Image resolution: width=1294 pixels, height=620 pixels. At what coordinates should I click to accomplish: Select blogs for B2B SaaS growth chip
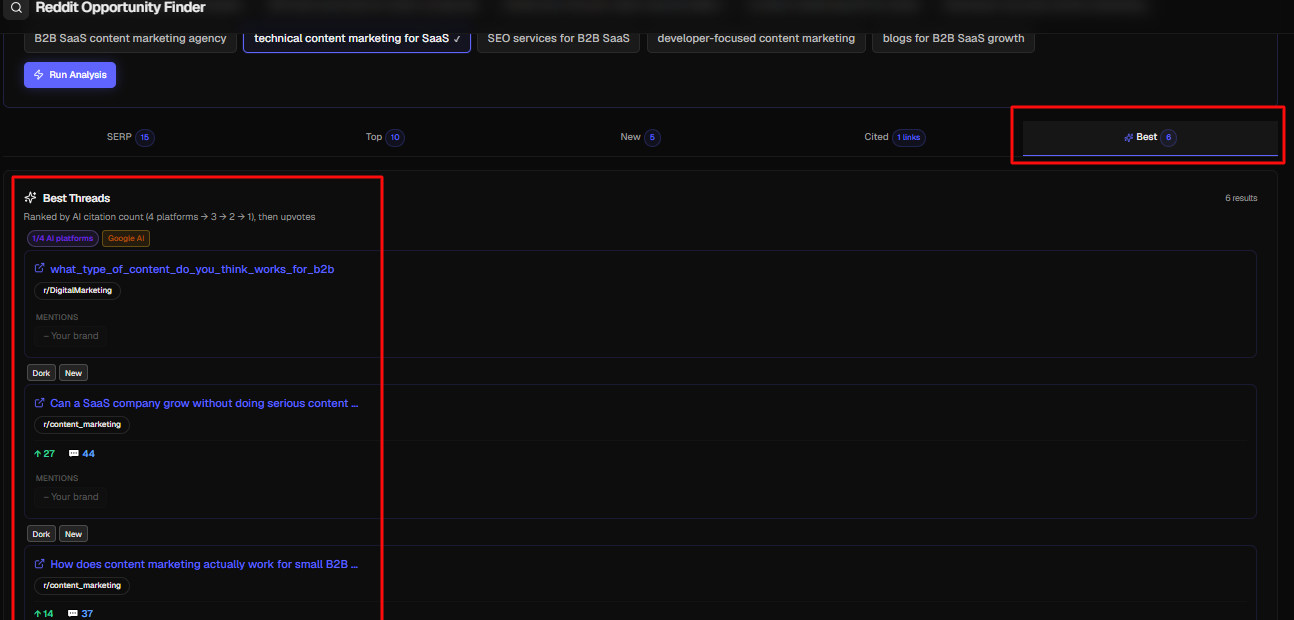[953, 39]
